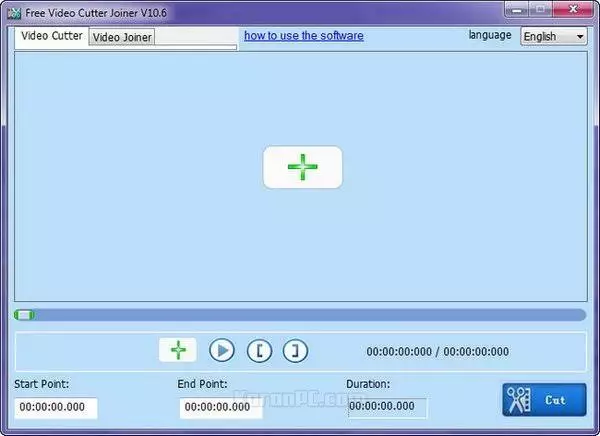This screenshot has width=600, height=436.
Task: Click the Duration time field
Action: click(x=387, y=408)
